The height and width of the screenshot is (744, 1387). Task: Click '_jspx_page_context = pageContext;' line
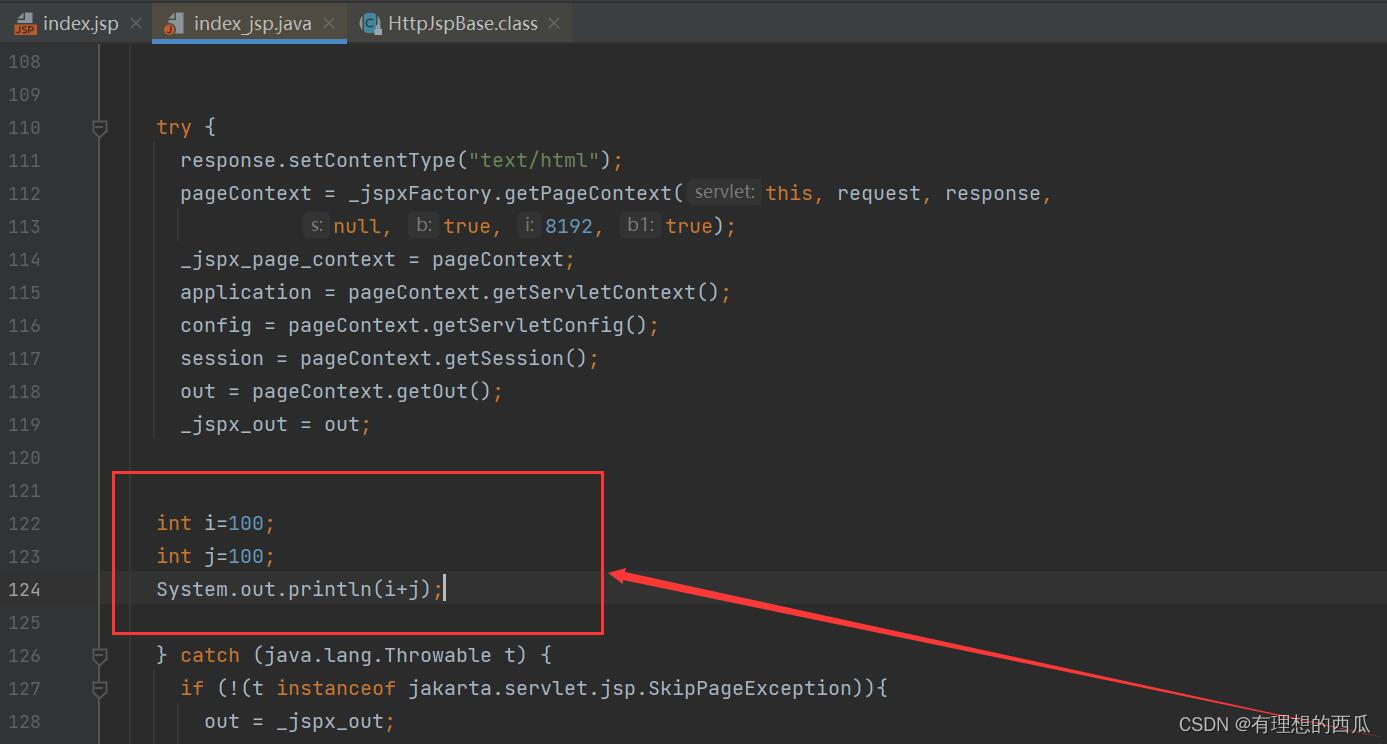pyautogui.click(x=378, y=259)
